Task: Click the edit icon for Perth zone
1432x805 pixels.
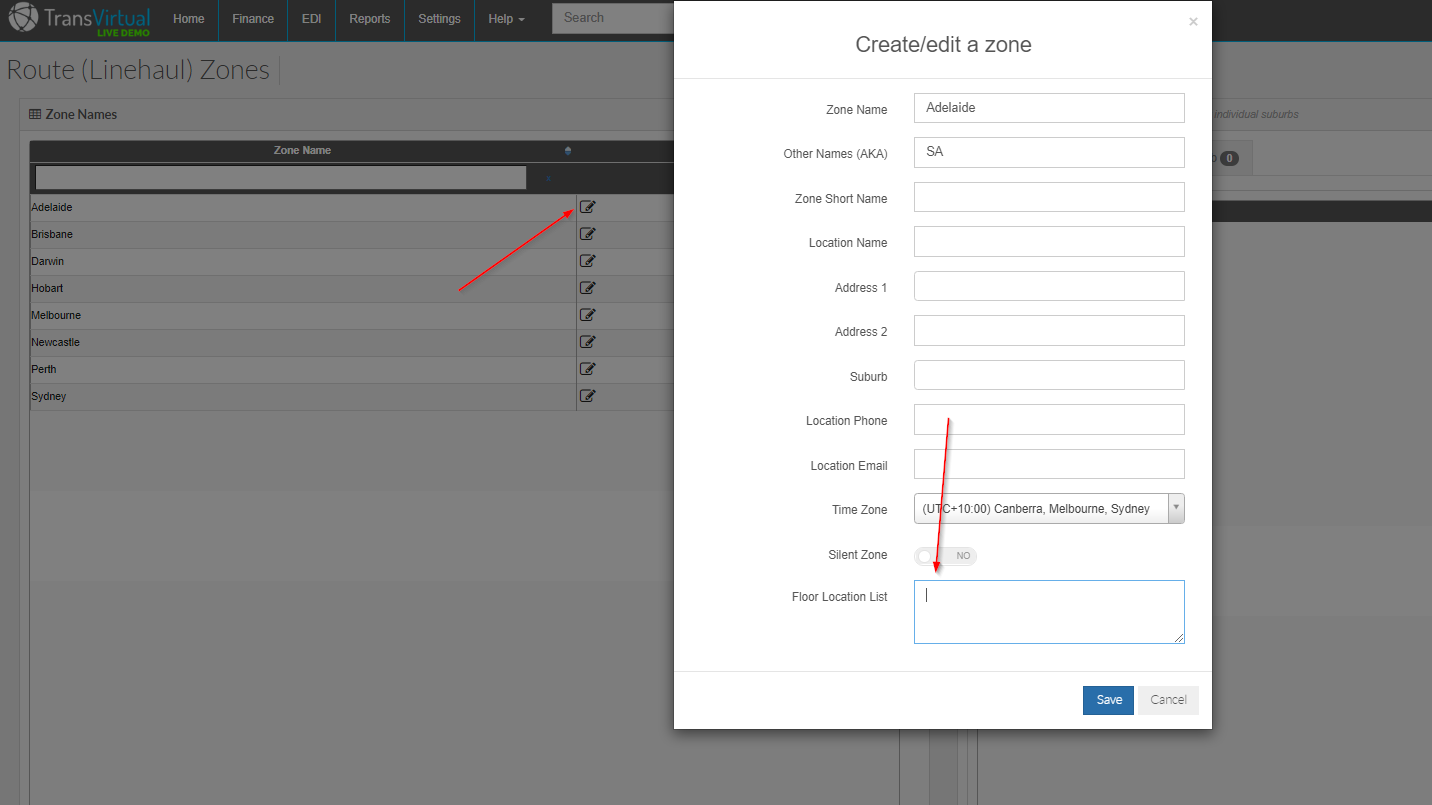Action: [588, 369]
